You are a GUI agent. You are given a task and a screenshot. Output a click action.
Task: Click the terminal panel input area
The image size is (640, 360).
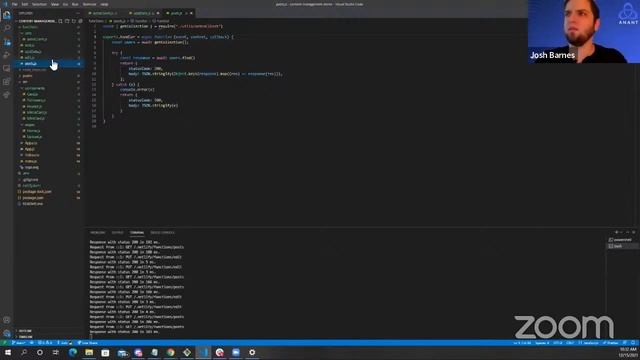click(x=345, y=288)
